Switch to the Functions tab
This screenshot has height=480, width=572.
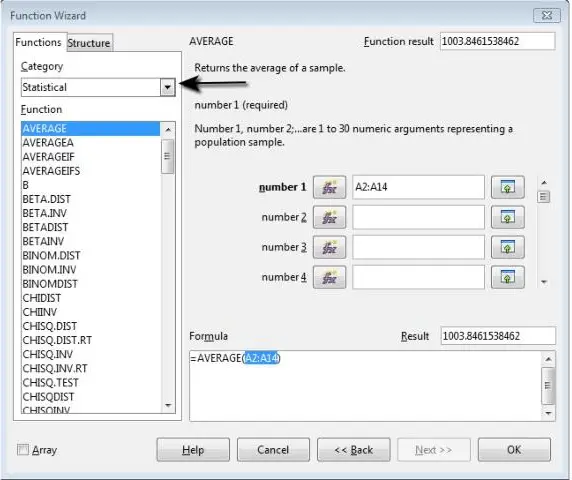[38, 42]
